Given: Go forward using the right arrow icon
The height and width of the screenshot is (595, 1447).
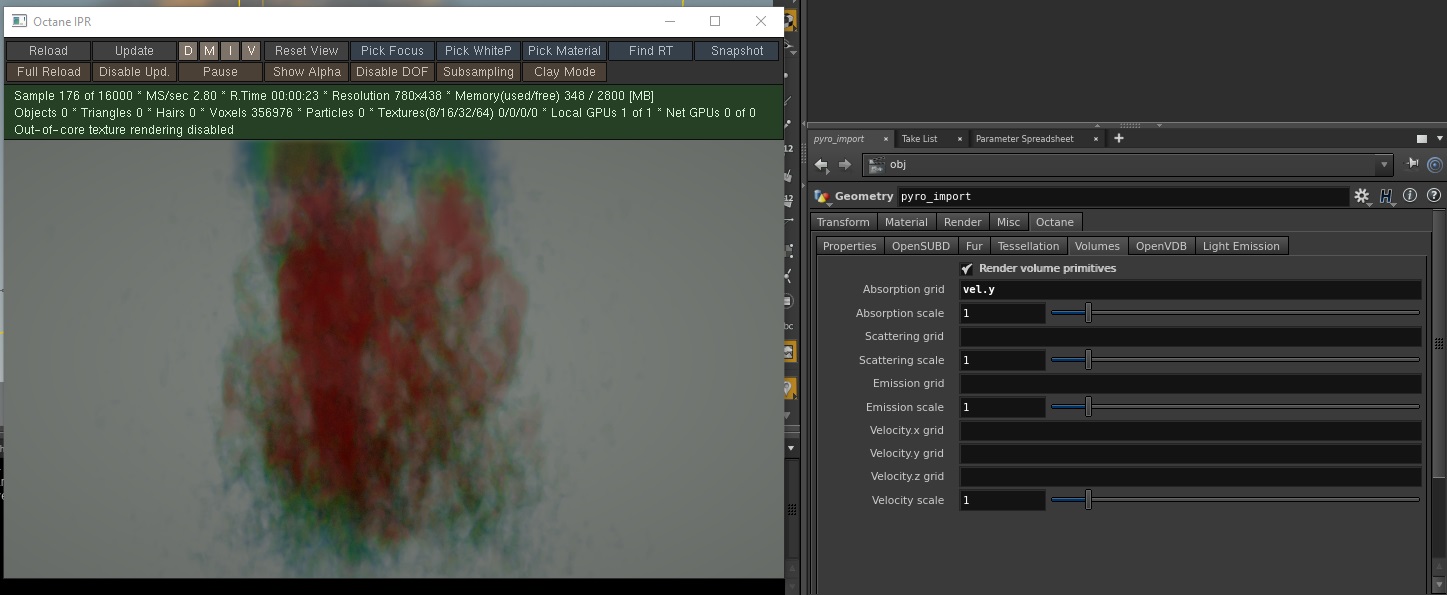Looking at the screenshot, I should click(x=845, y=165).
